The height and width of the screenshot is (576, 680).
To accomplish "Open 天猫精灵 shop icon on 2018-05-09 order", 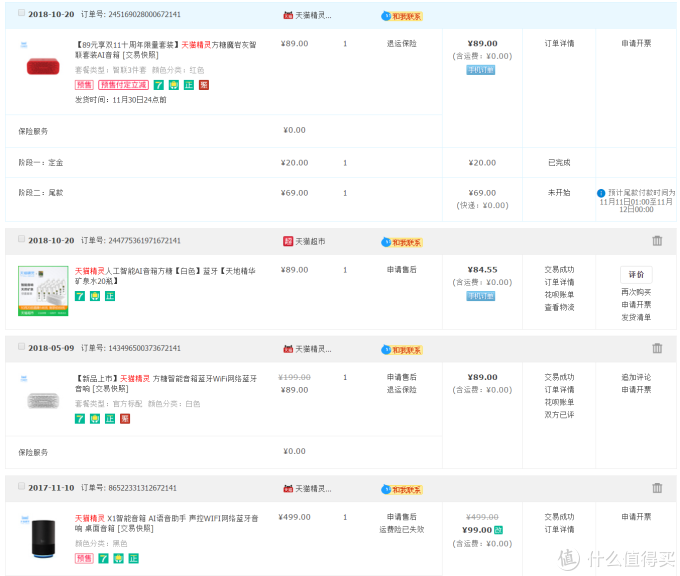I will [288, 349].
